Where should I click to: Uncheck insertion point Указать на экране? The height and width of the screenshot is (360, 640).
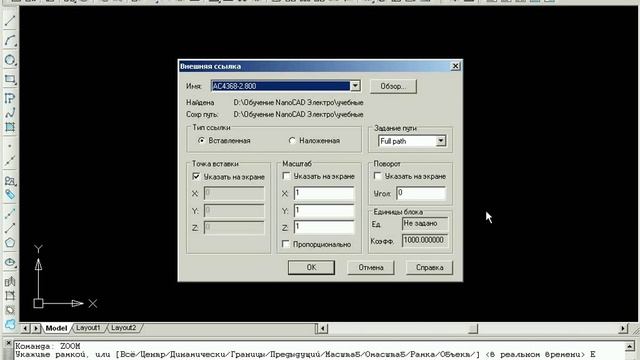pos(196,176)
